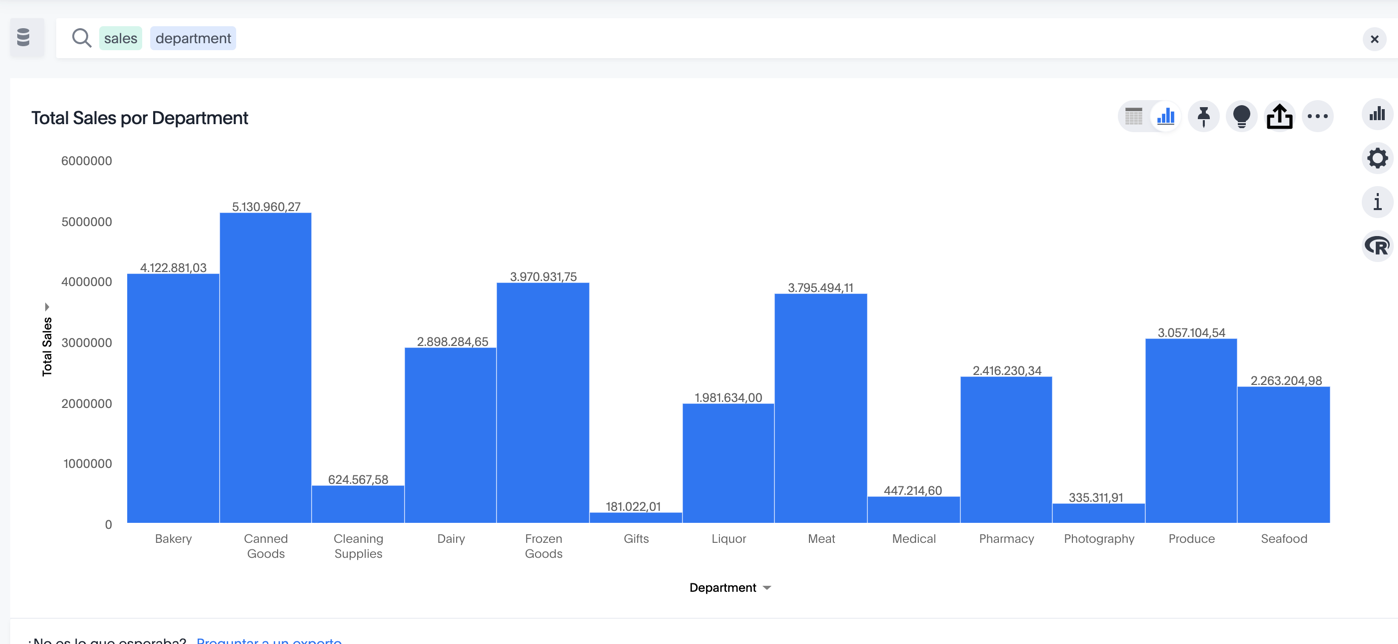Image resolution: width=1398 pixels, height=644 pixels.
Task: Select the department search token
Action: click(193, 39)
